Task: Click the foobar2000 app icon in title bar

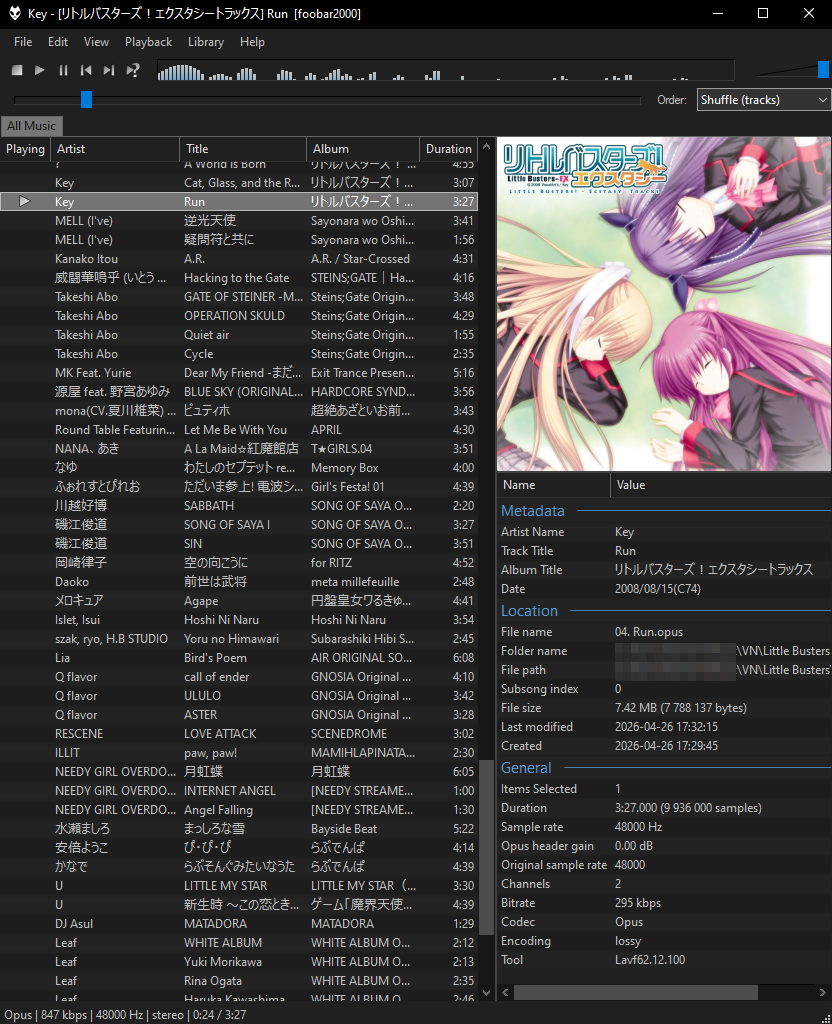Action: tap(14, 13)
